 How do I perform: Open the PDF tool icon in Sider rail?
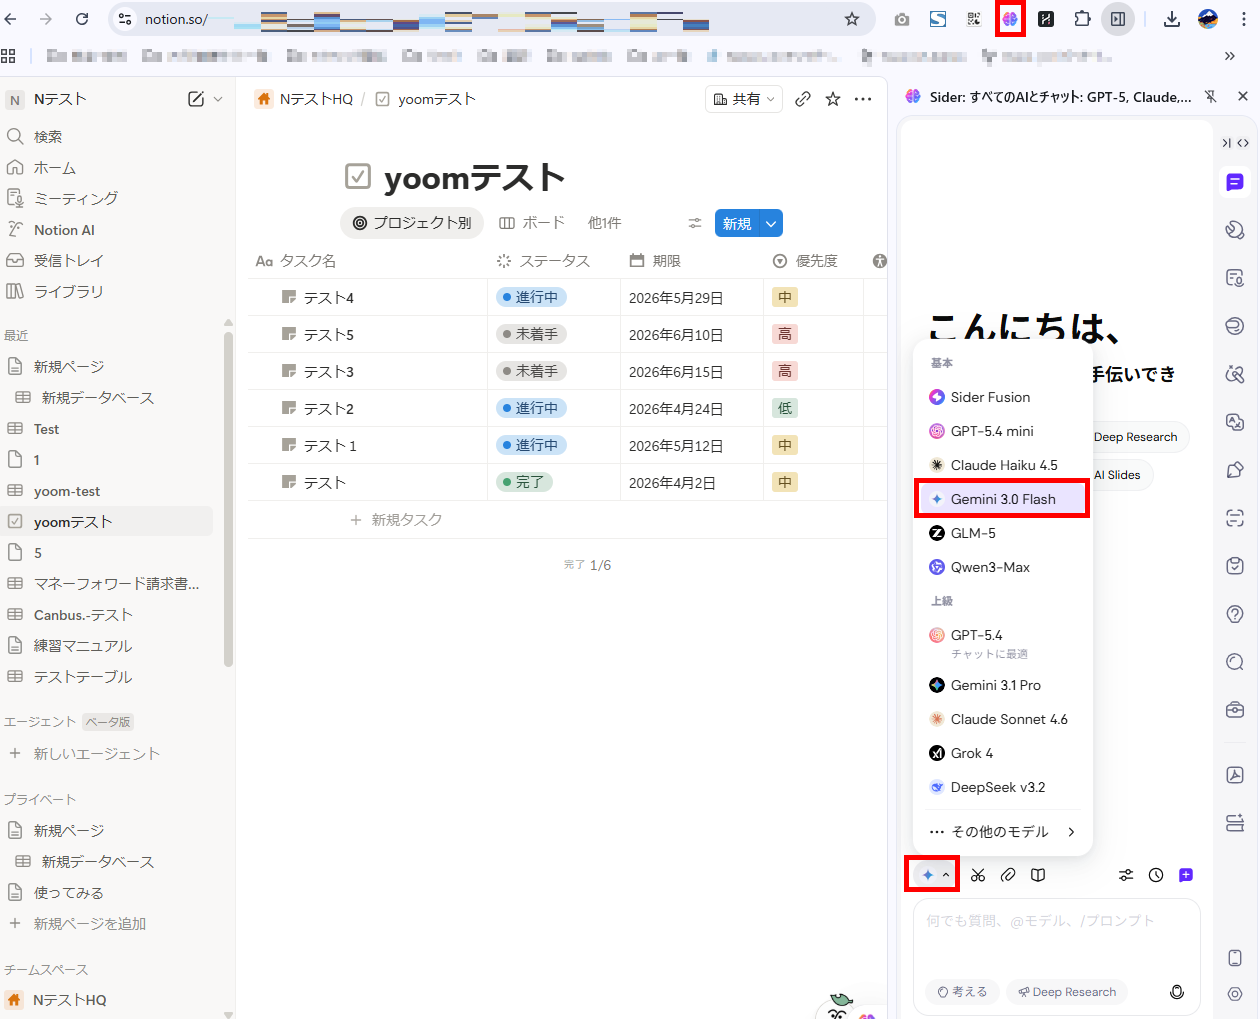(1235, 775)
